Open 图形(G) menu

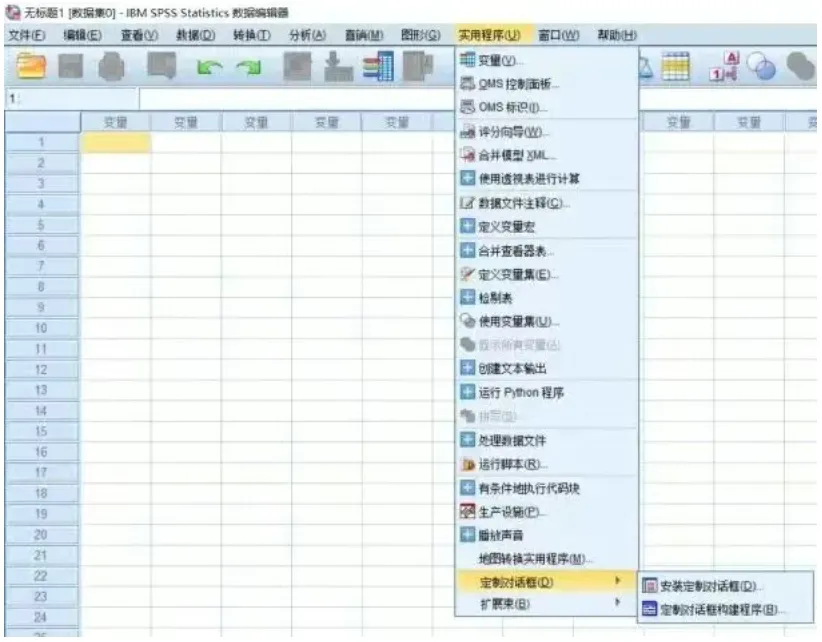pyautogui.click(x=420, y=35)
